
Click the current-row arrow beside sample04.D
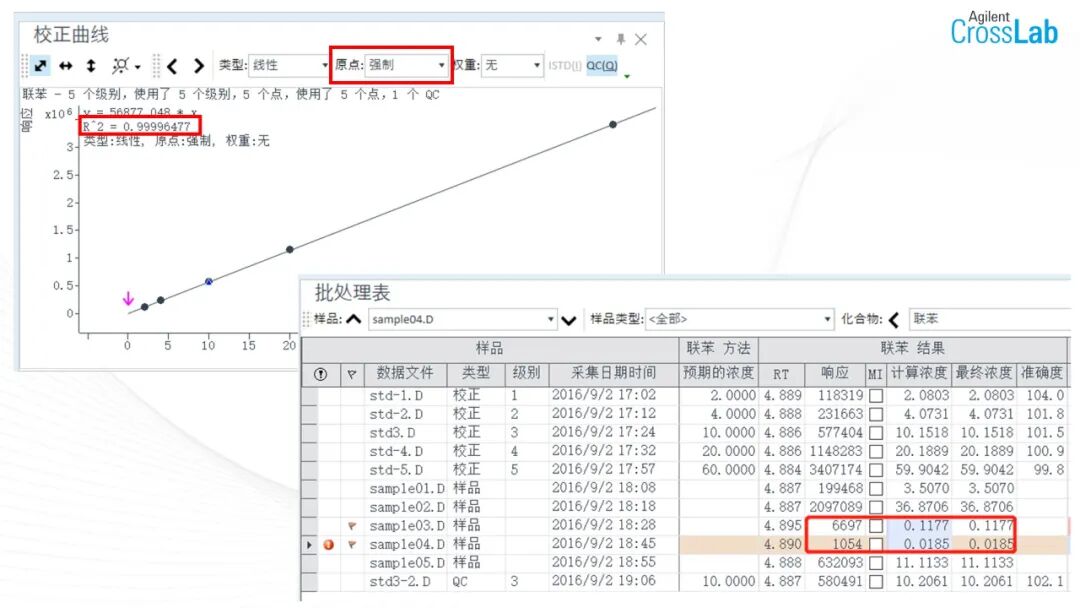(x=309, y=545)
